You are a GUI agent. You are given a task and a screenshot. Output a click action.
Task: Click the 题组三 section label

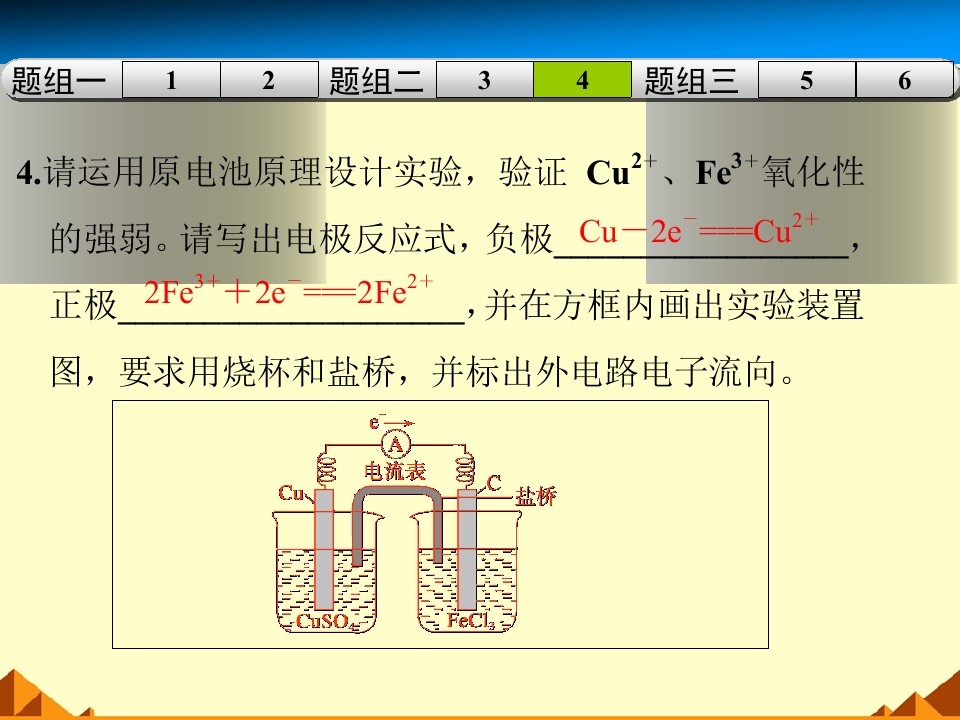[691, 80]
